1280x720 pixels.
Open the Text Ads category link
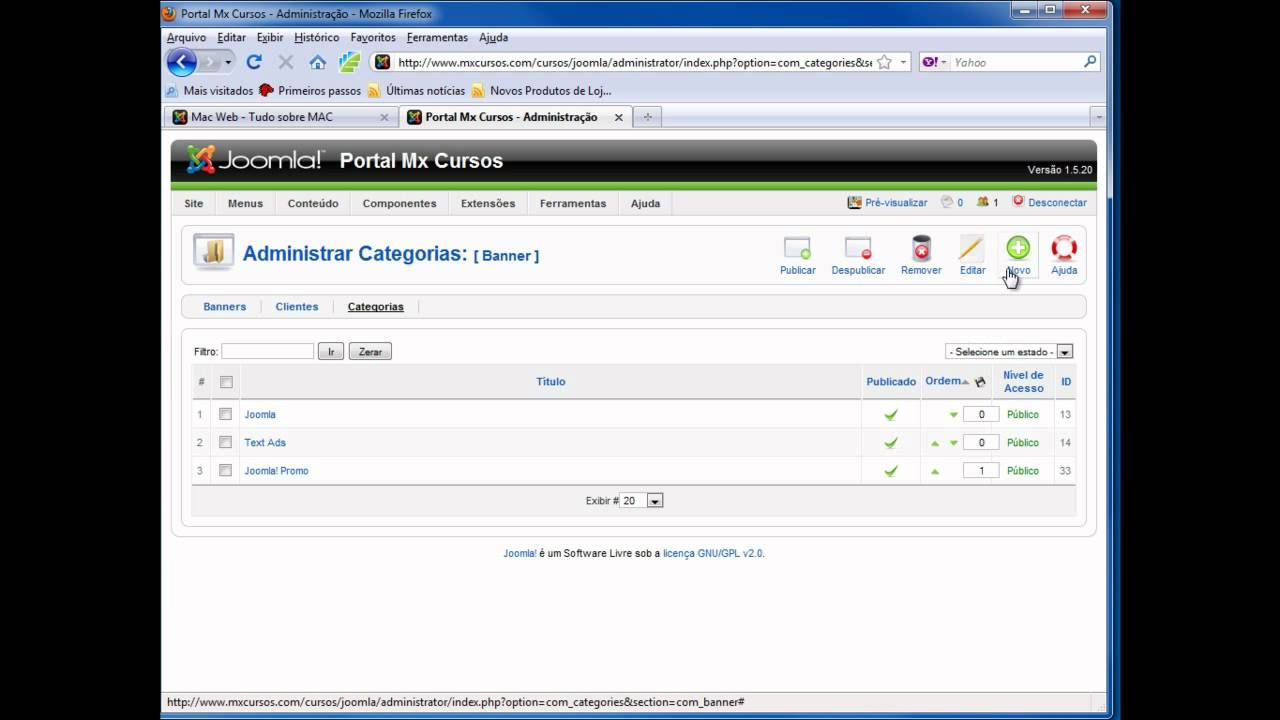[x=265, y=443]
